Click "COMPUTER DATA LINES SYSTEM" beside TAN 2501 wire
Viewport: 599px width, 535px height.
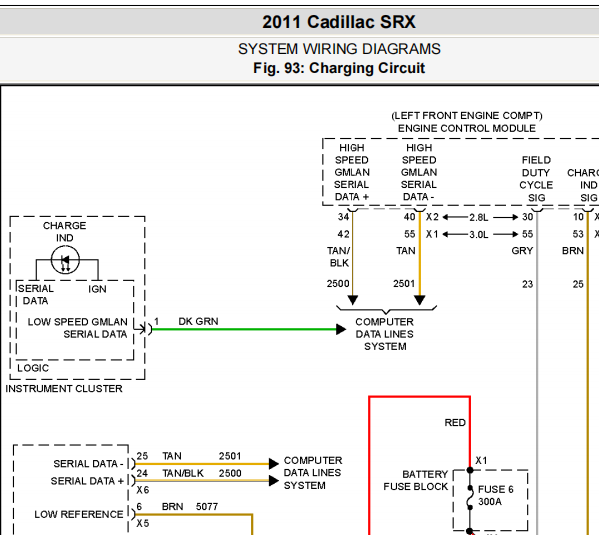[312, 473]
